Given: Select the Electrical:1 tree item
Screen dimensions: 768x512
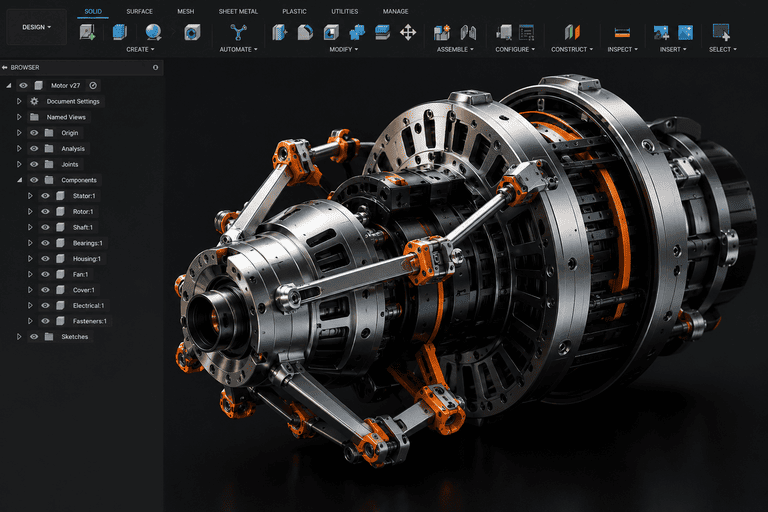Looking at the screenshot, I should coord(88,305).
